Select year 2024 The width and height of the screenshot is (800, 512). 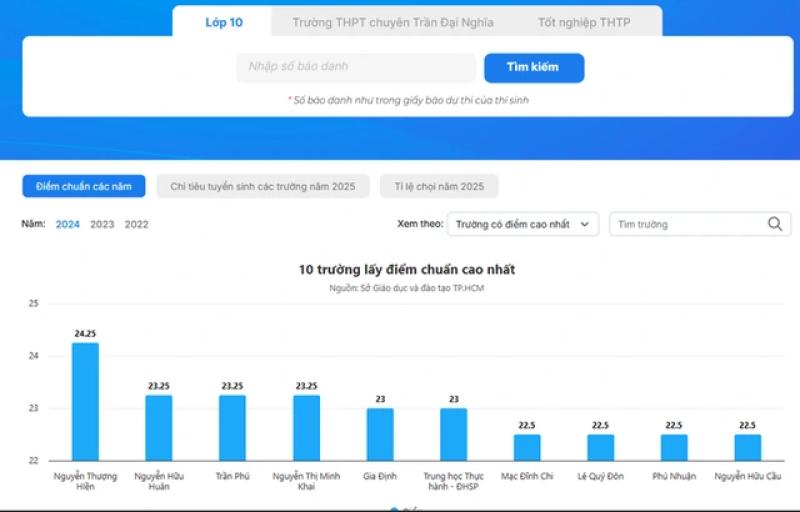[x=67, y=224]
